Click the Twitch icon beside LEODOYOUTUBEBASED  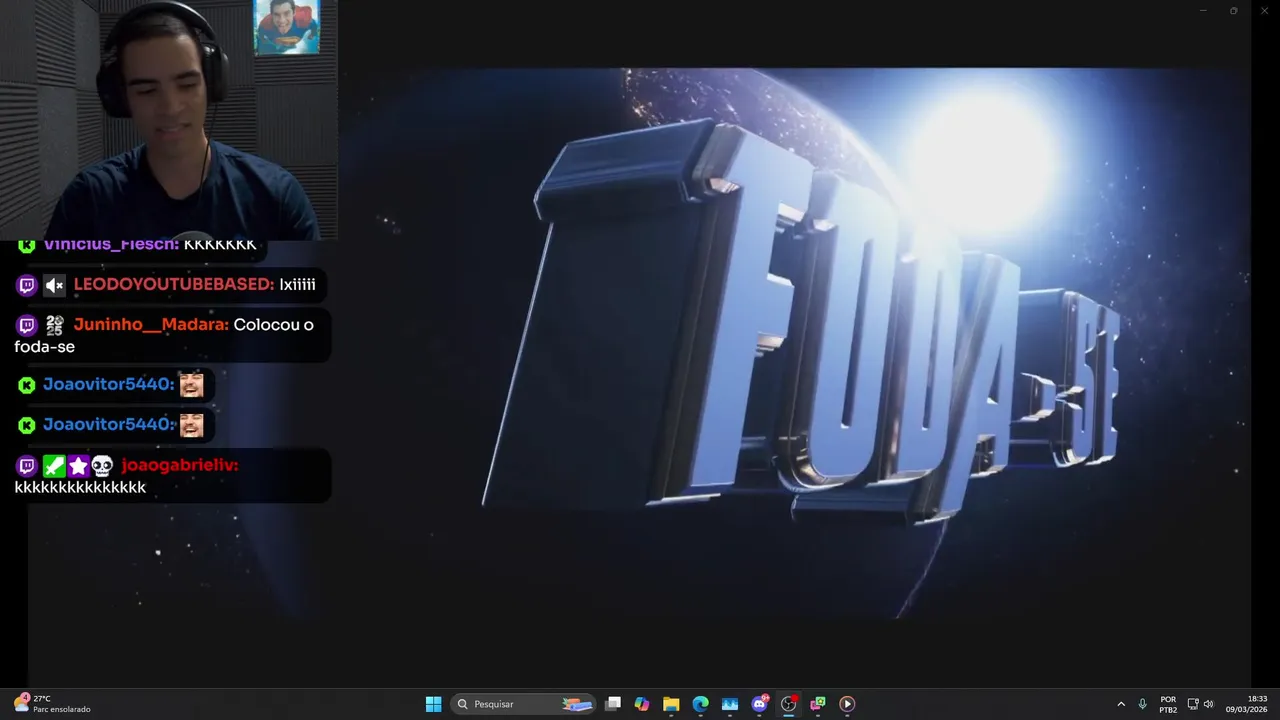click(x=27, y=286)
